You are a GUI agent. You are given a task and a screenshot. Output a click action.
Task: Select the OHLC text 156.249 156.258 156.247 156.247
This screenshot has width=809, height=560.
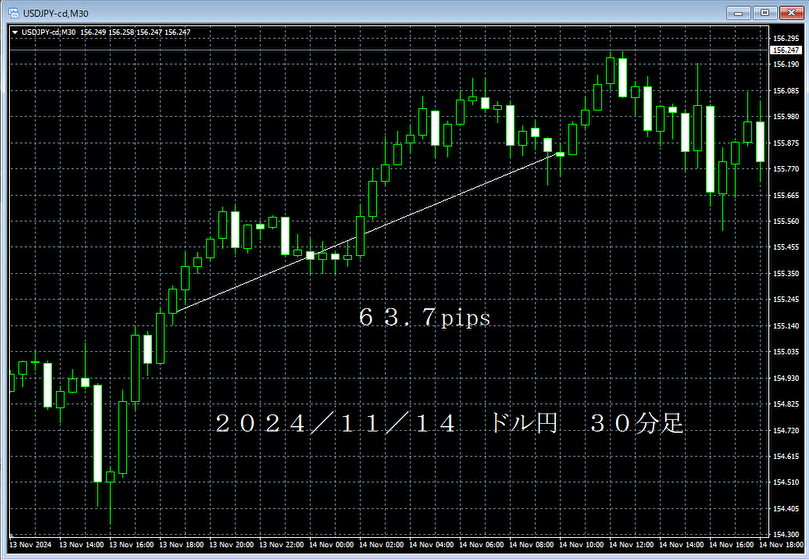coord(135,32)
